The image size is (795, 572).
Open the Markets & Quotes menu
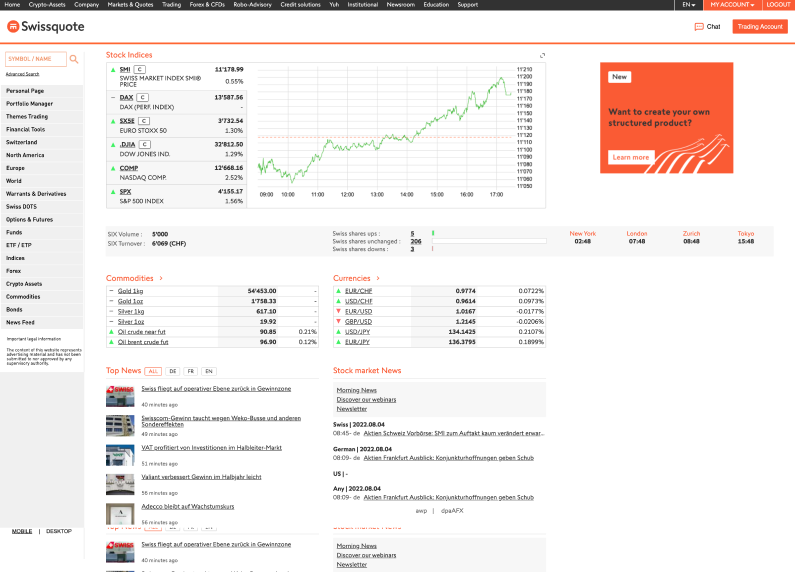pos(130,5)
